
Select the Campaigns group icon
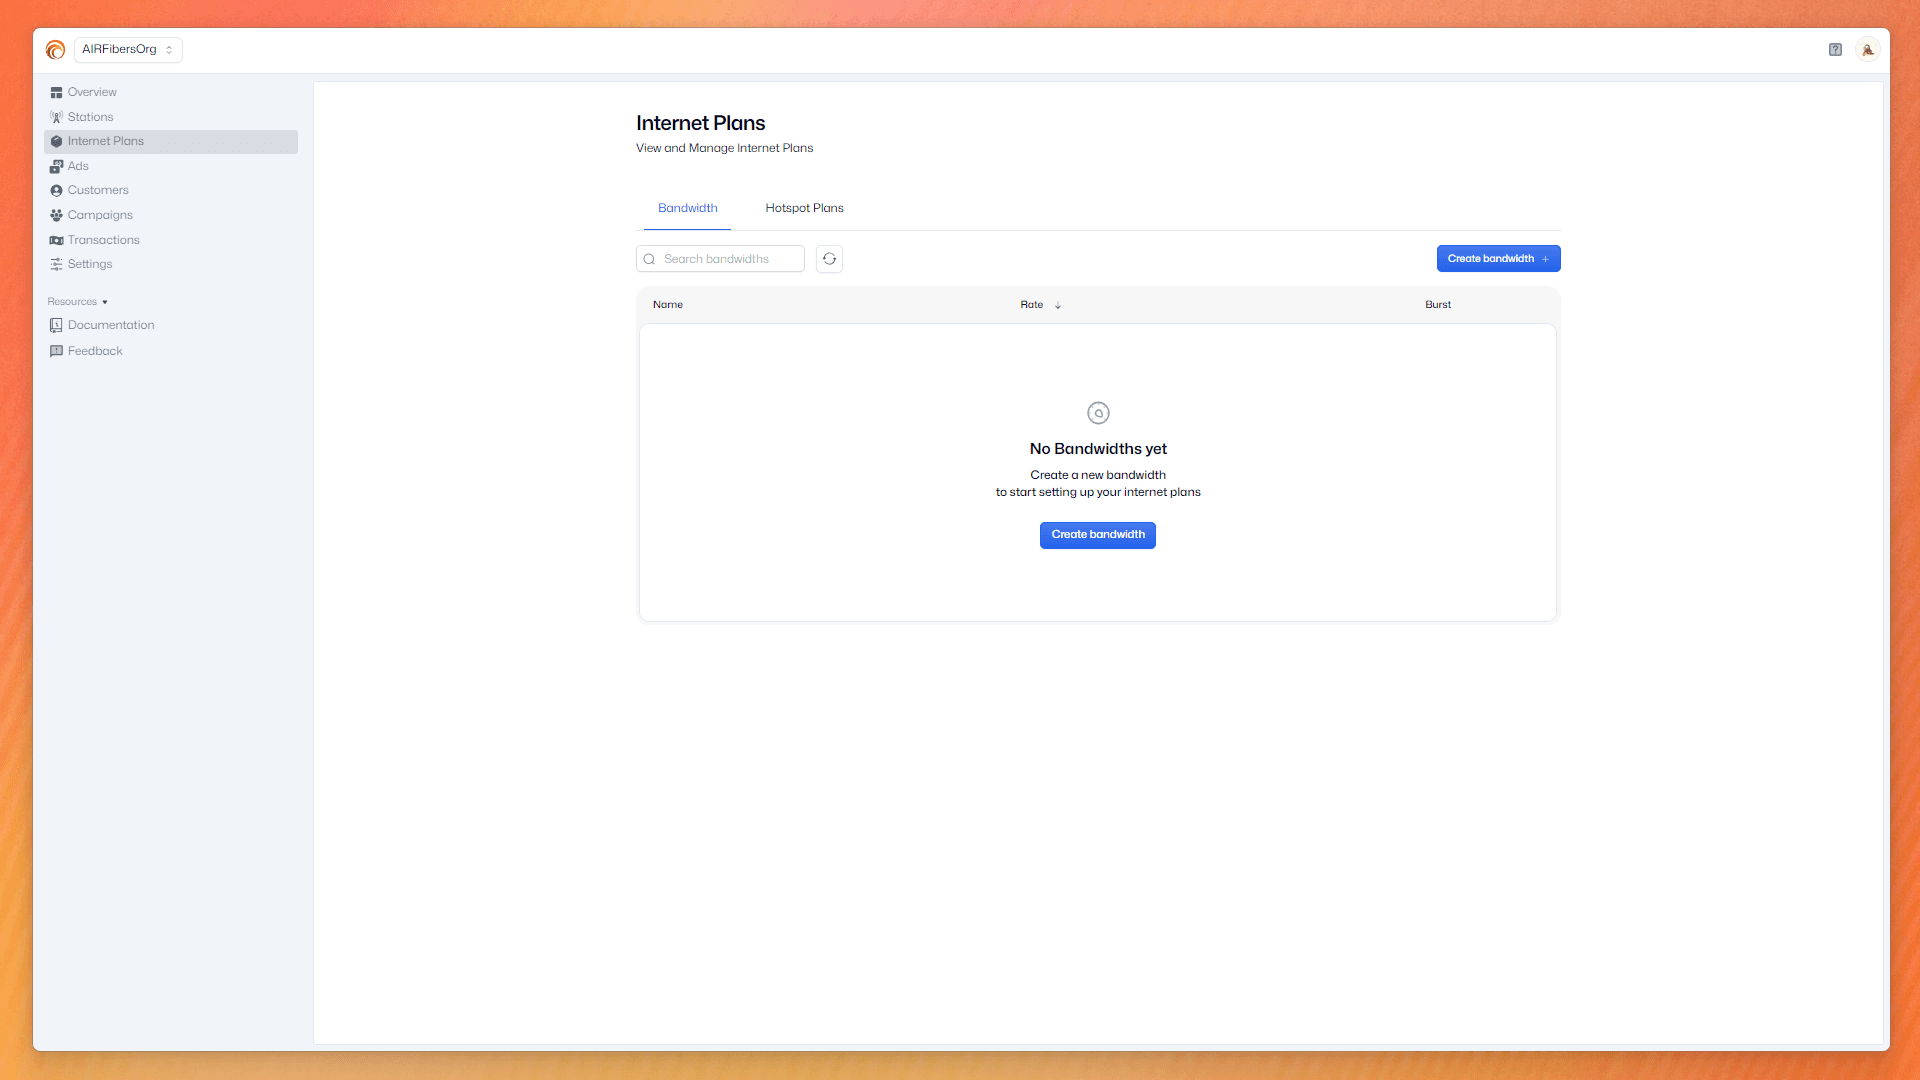click(56, 215)
